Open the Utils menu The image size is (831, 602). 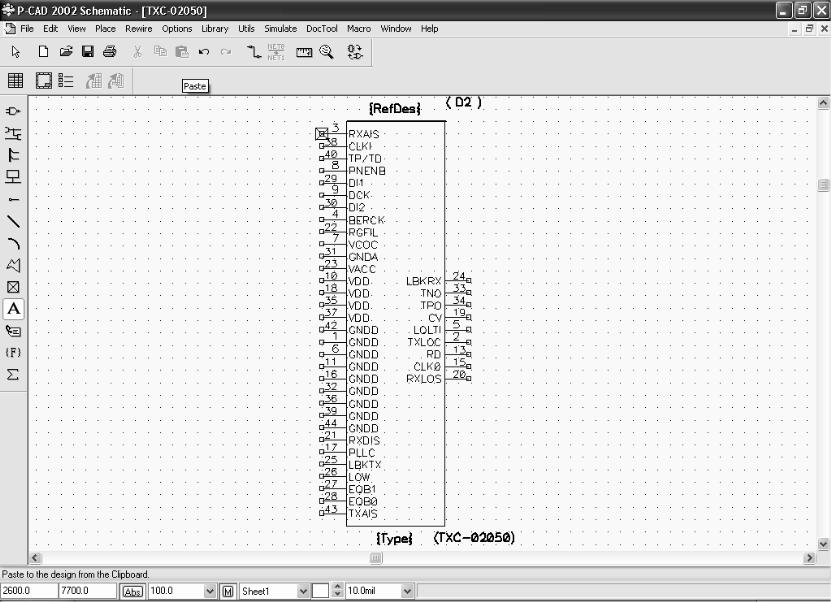[x=246, y=29]
